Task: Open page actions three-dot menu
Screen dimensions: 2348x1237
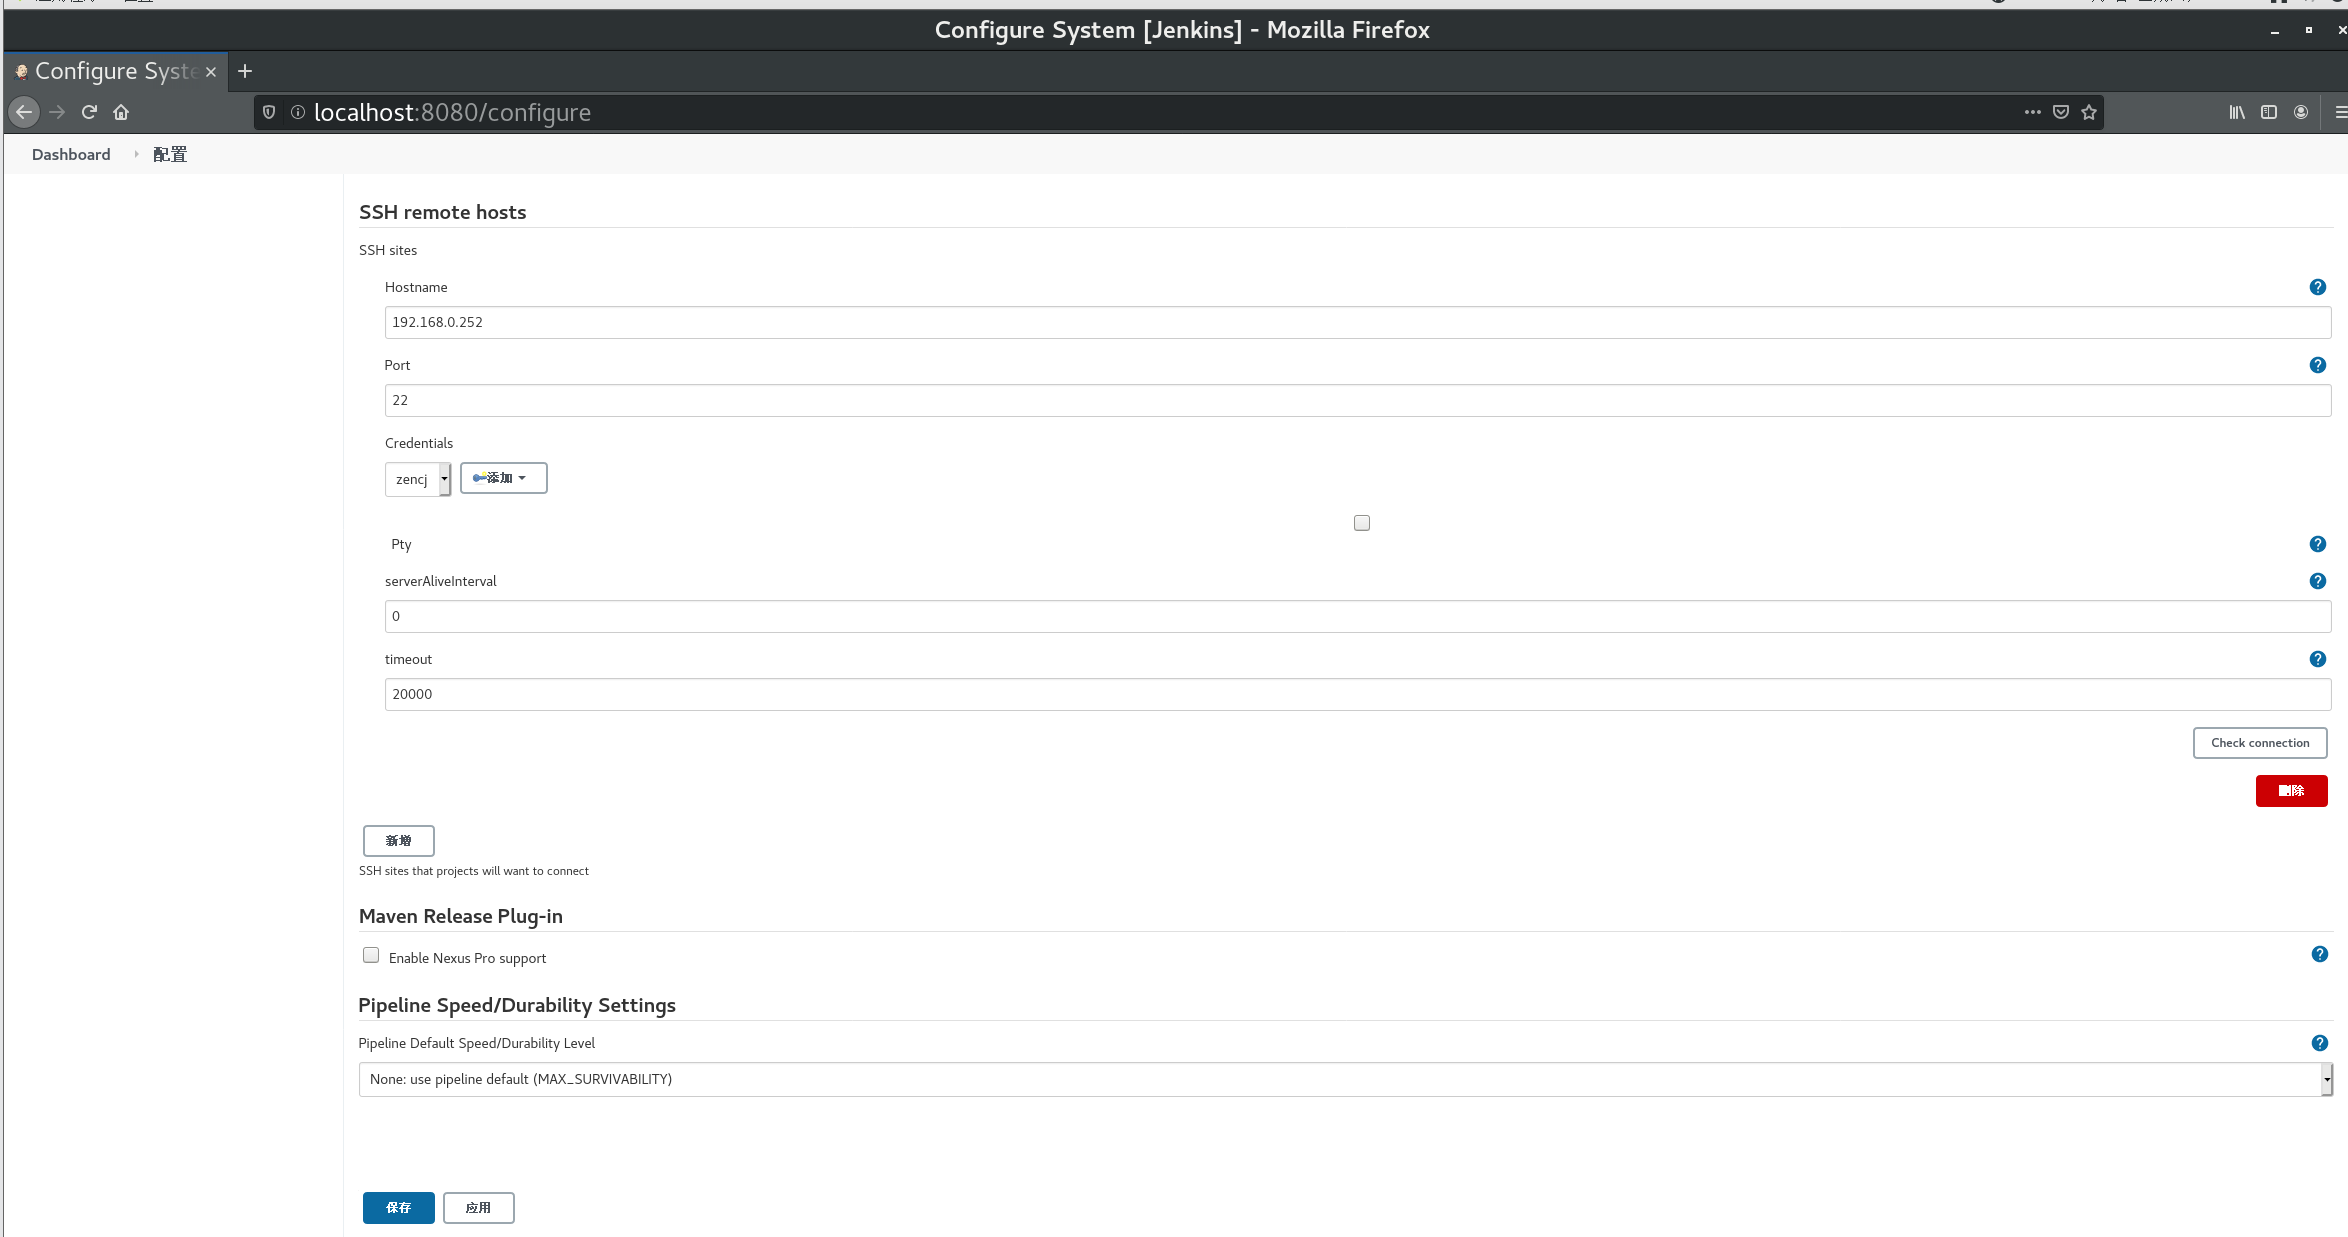Action: point(2032,112)
